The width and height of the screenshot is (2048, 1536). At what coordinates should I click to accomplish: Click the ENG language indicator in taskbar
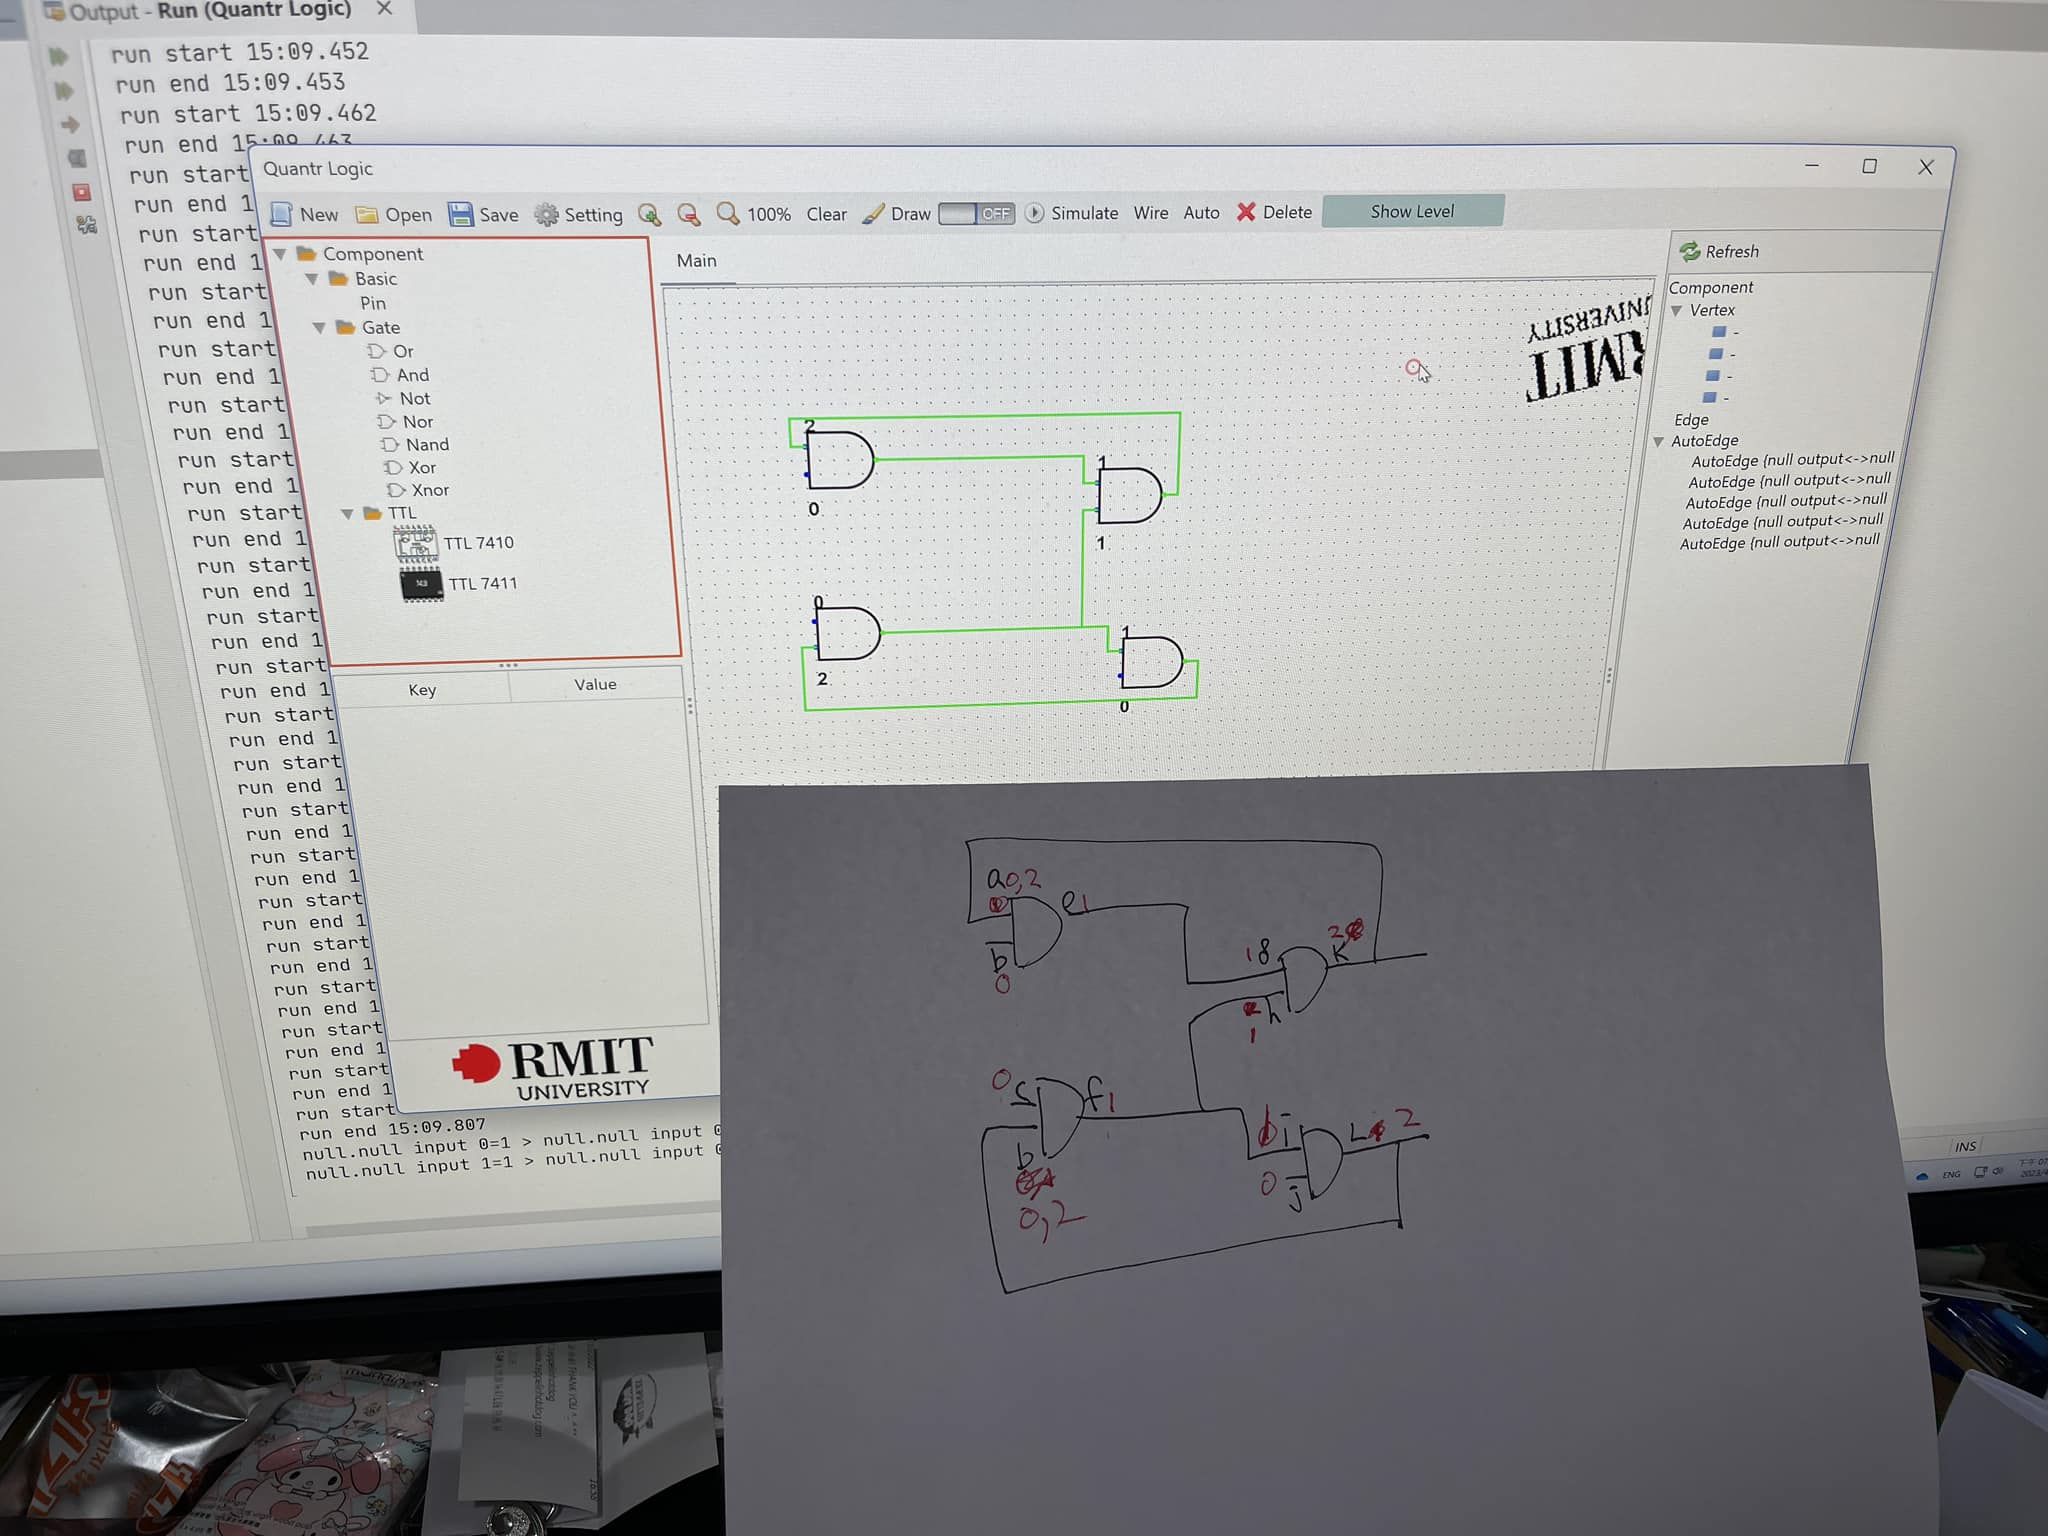pos(1951,1174)
